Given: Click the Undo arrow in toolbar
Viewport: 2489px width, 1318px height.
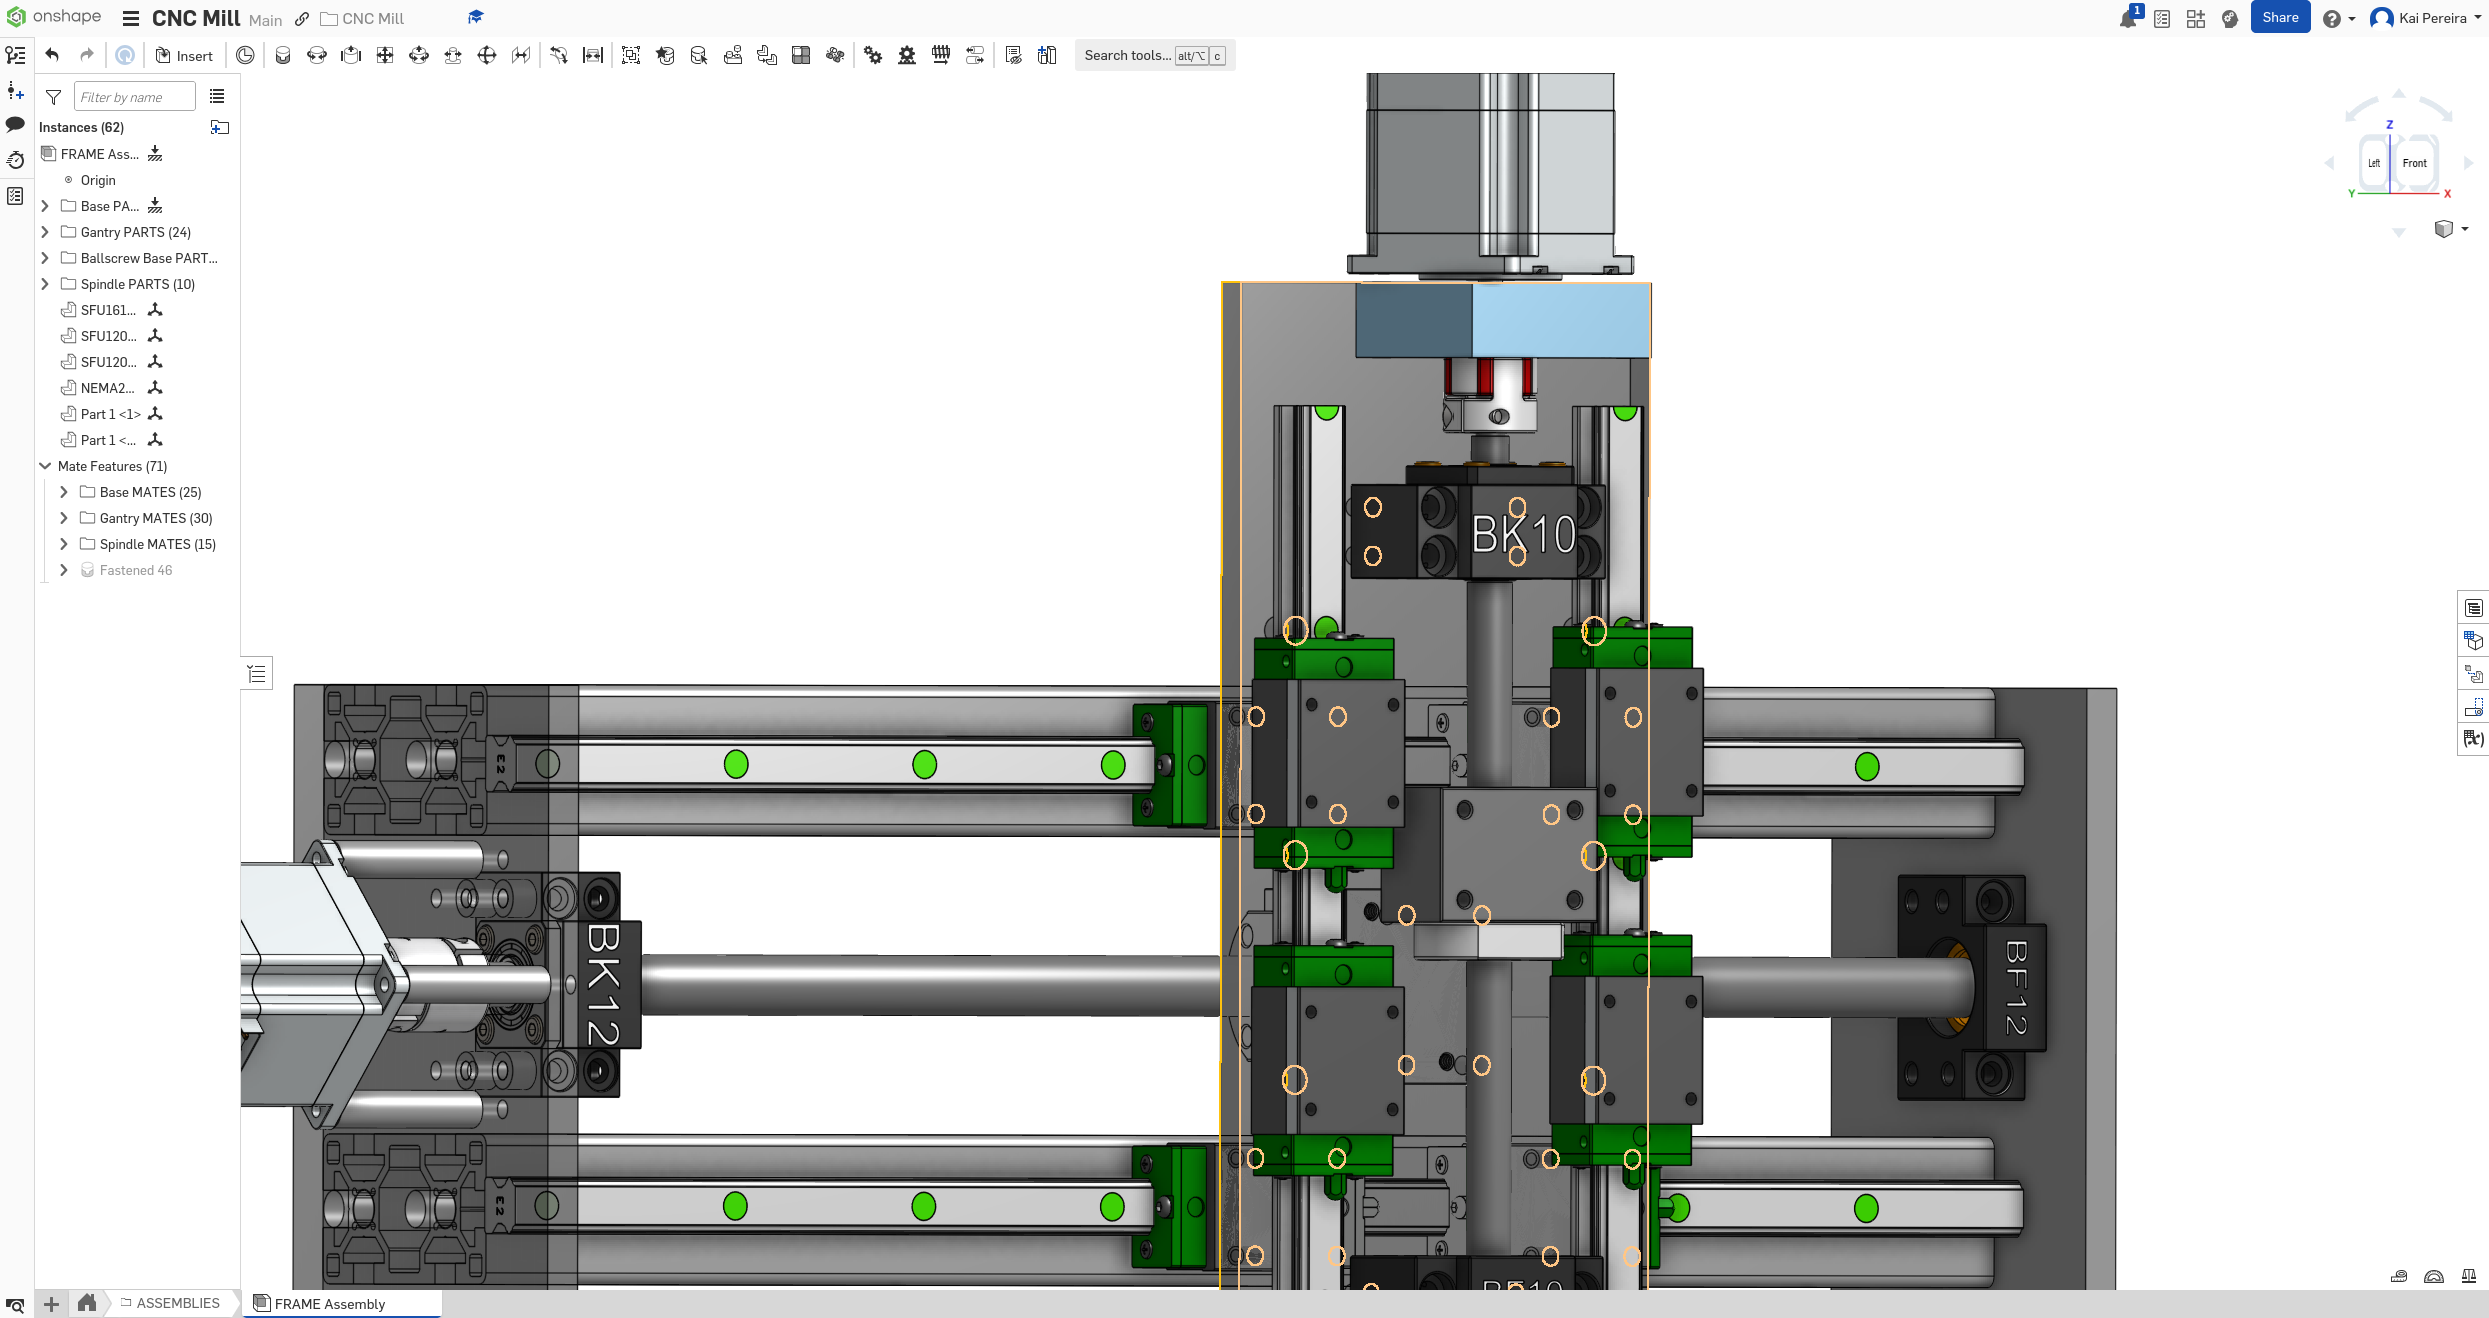Looking at the screenshot, I should pos(52,55).
